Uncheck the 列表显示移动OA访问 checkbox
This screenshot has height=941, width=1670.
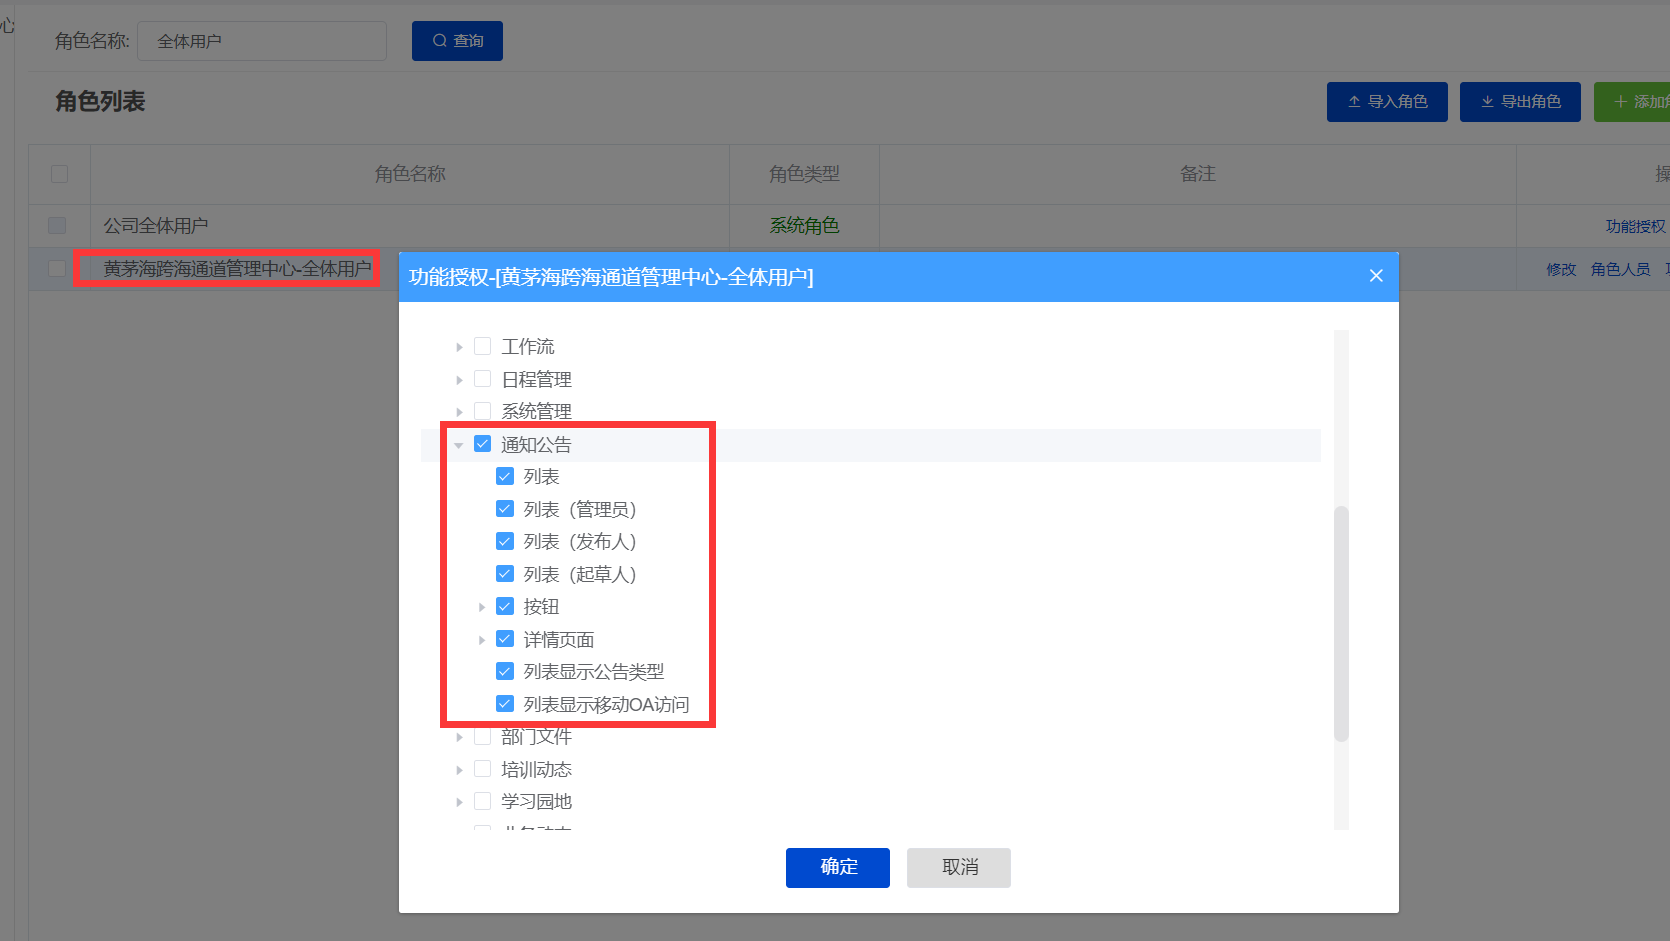coord(505,704)
